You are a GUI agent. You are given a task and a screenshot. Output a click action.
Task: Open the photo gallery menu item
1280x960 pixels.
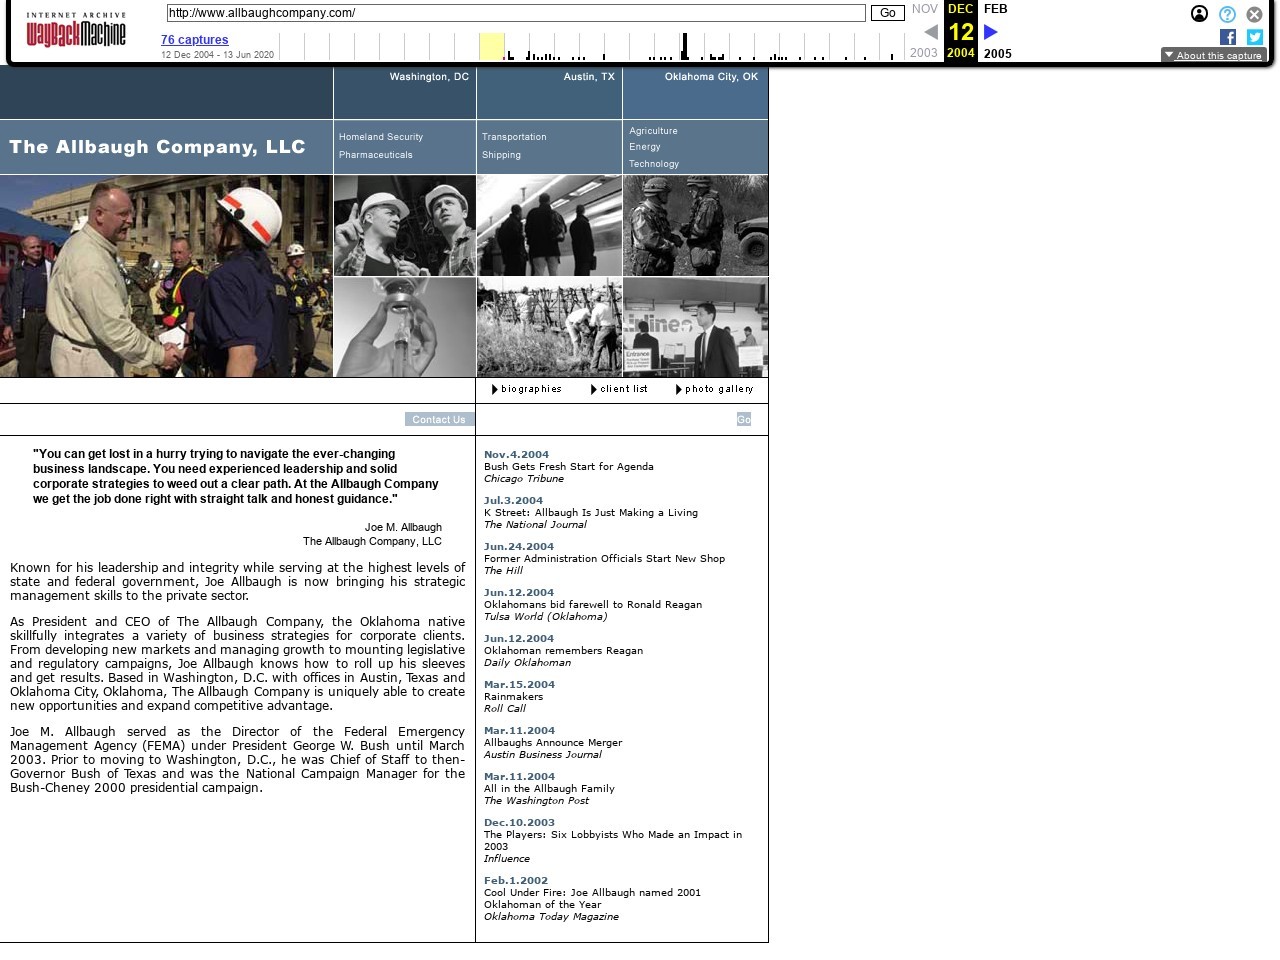pos(718,389)
